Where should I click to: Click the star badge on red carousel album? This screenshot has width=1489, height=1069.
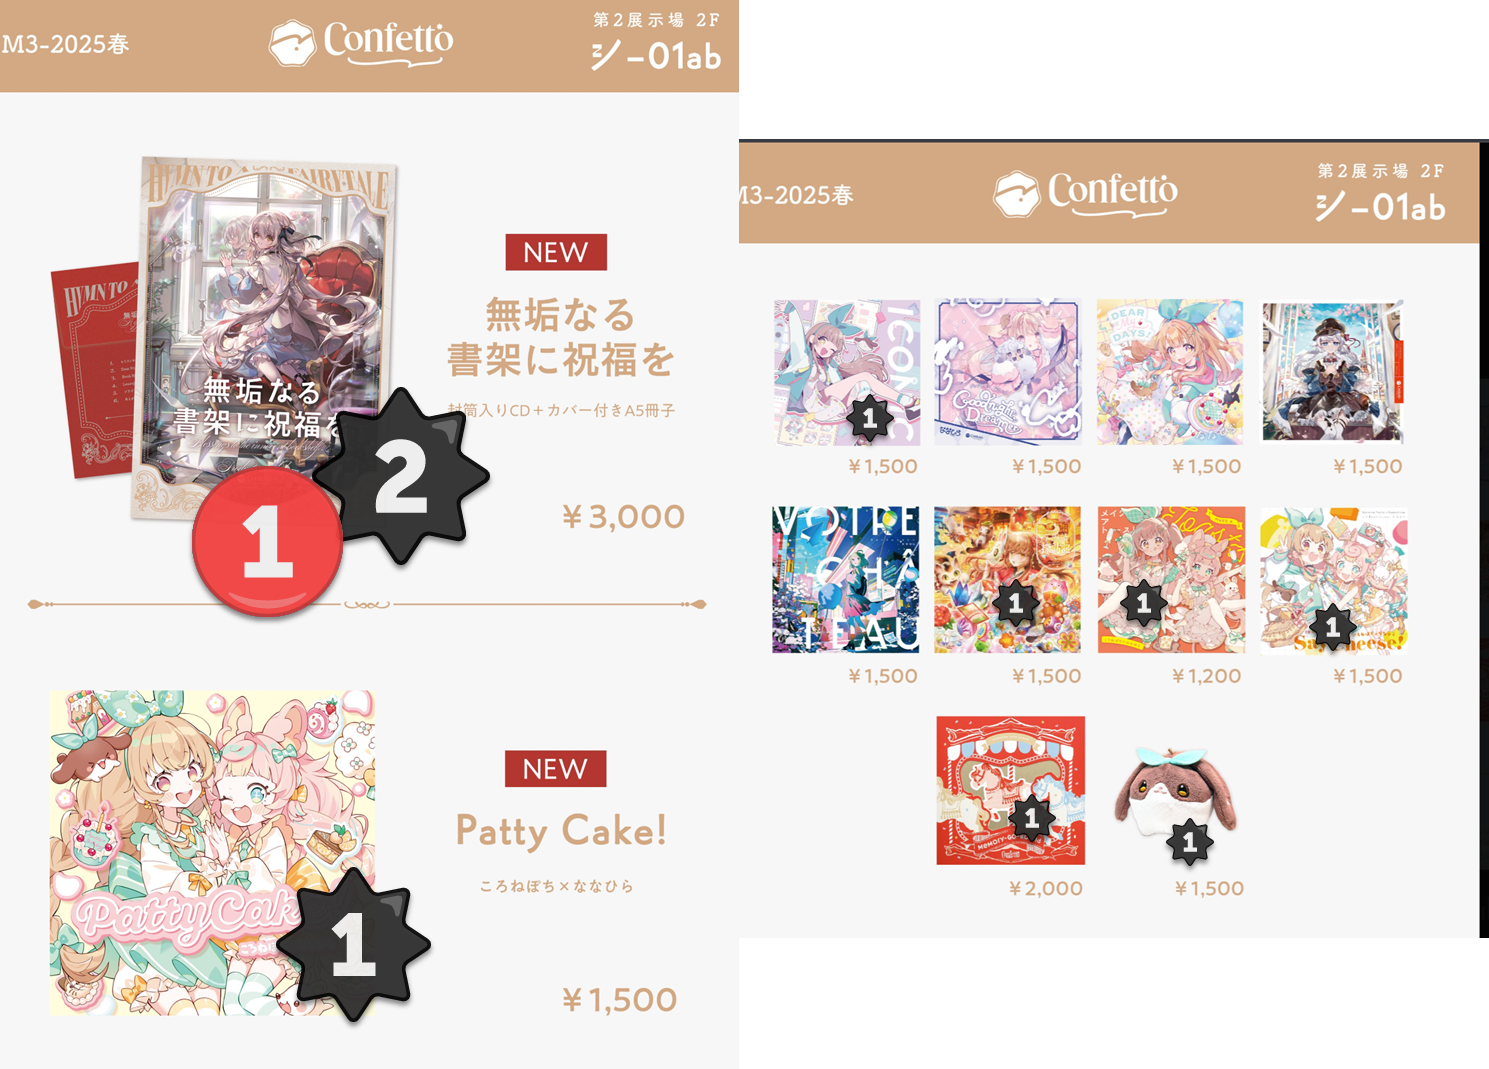(1031, 819)
